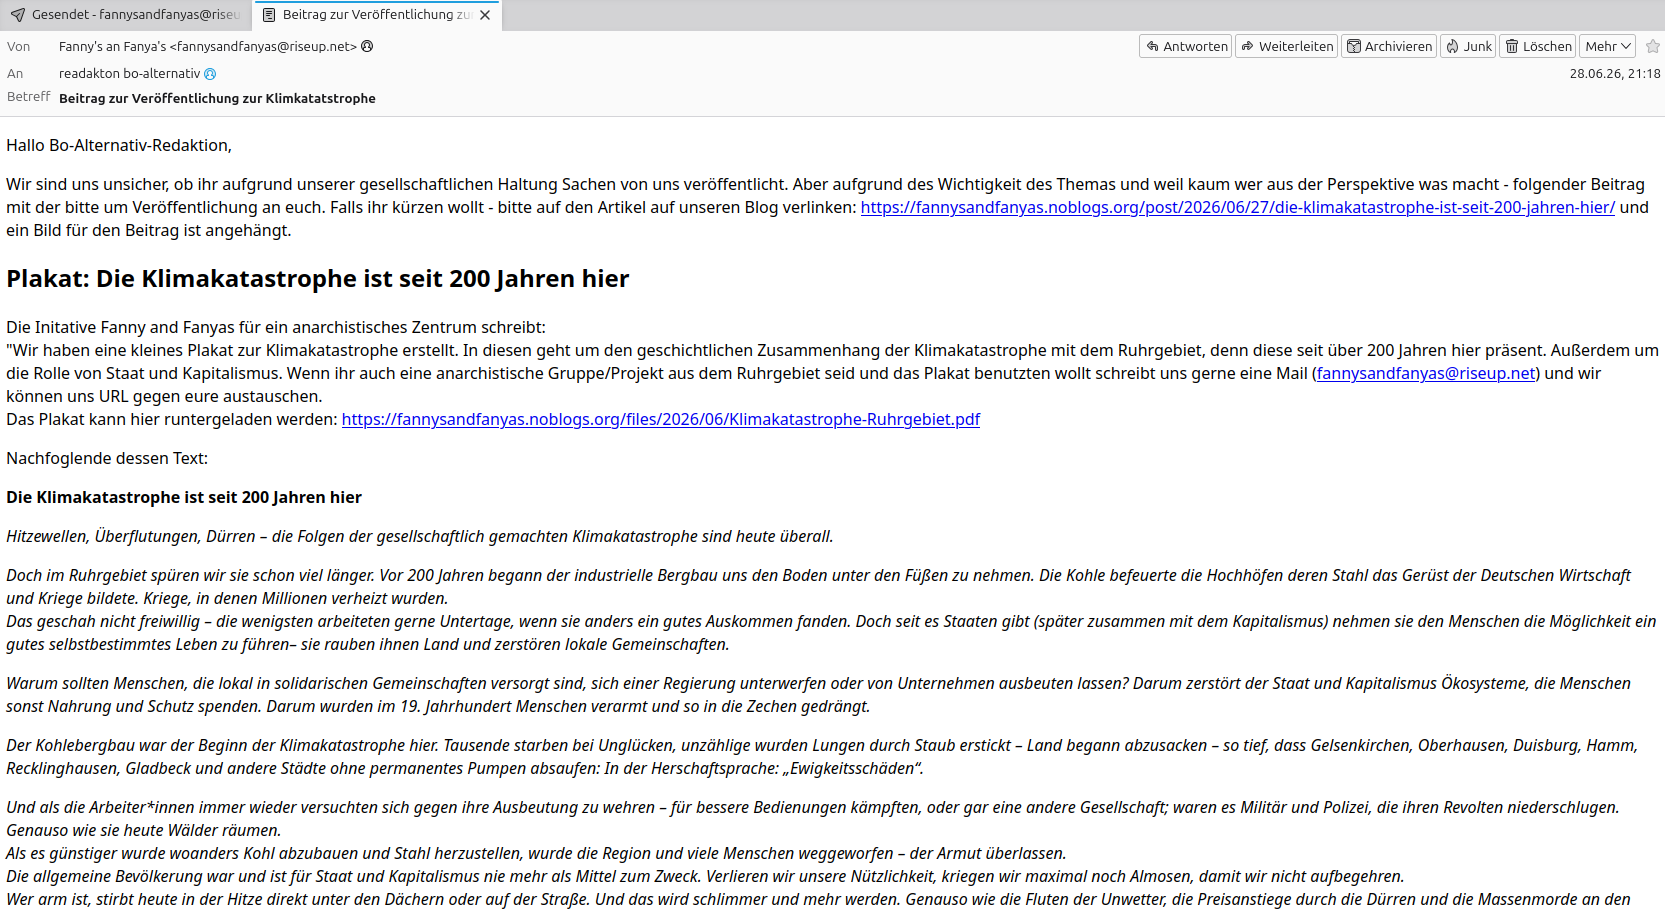Viewport: 1665px width, 914px height.
Task: Forward the message with Weiterleiten
Action: (x=1286, y=46)
